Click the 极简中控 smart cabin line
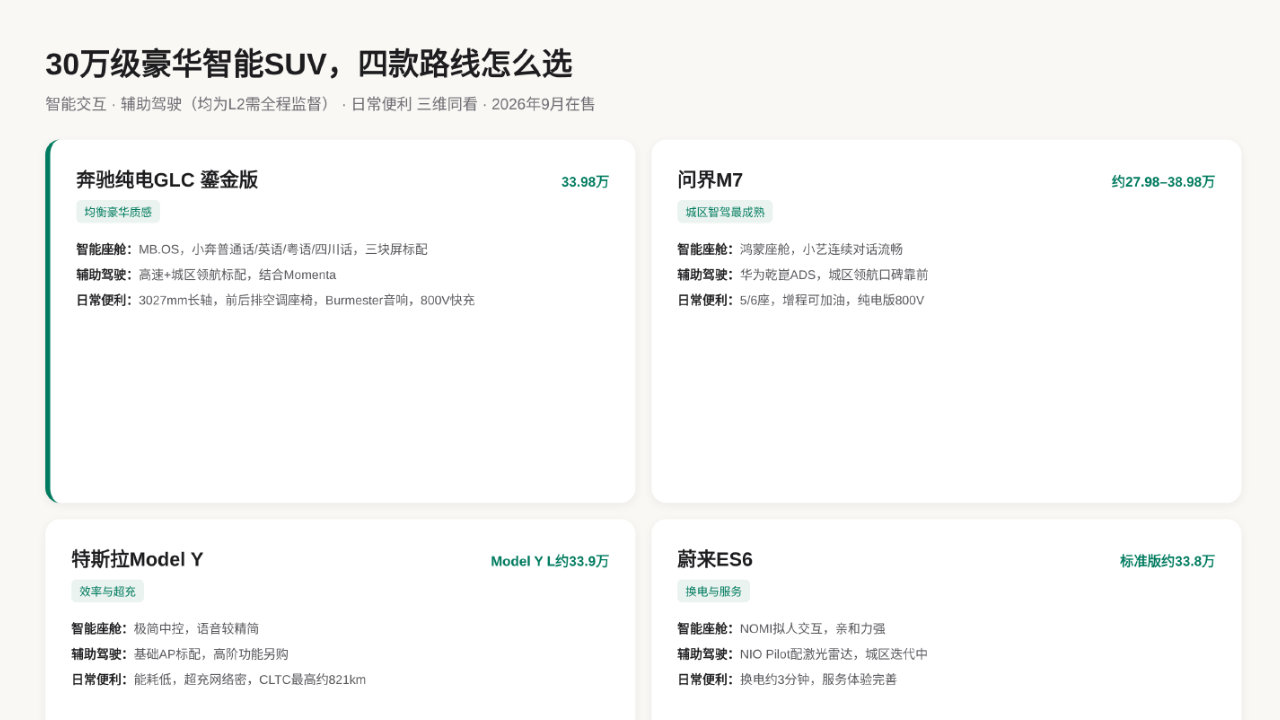This screenshot has height=720, width=1280. click(x=165, y=629)
